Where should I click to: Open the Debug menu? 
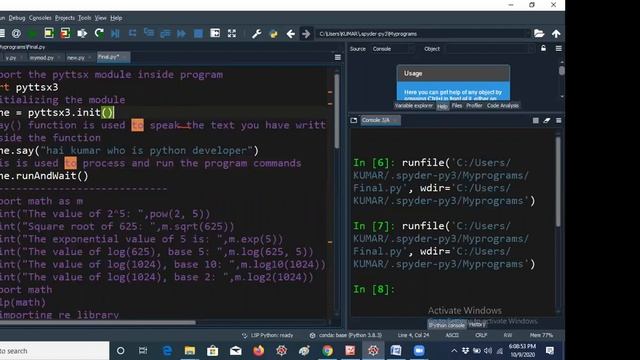tap(17, 18)
